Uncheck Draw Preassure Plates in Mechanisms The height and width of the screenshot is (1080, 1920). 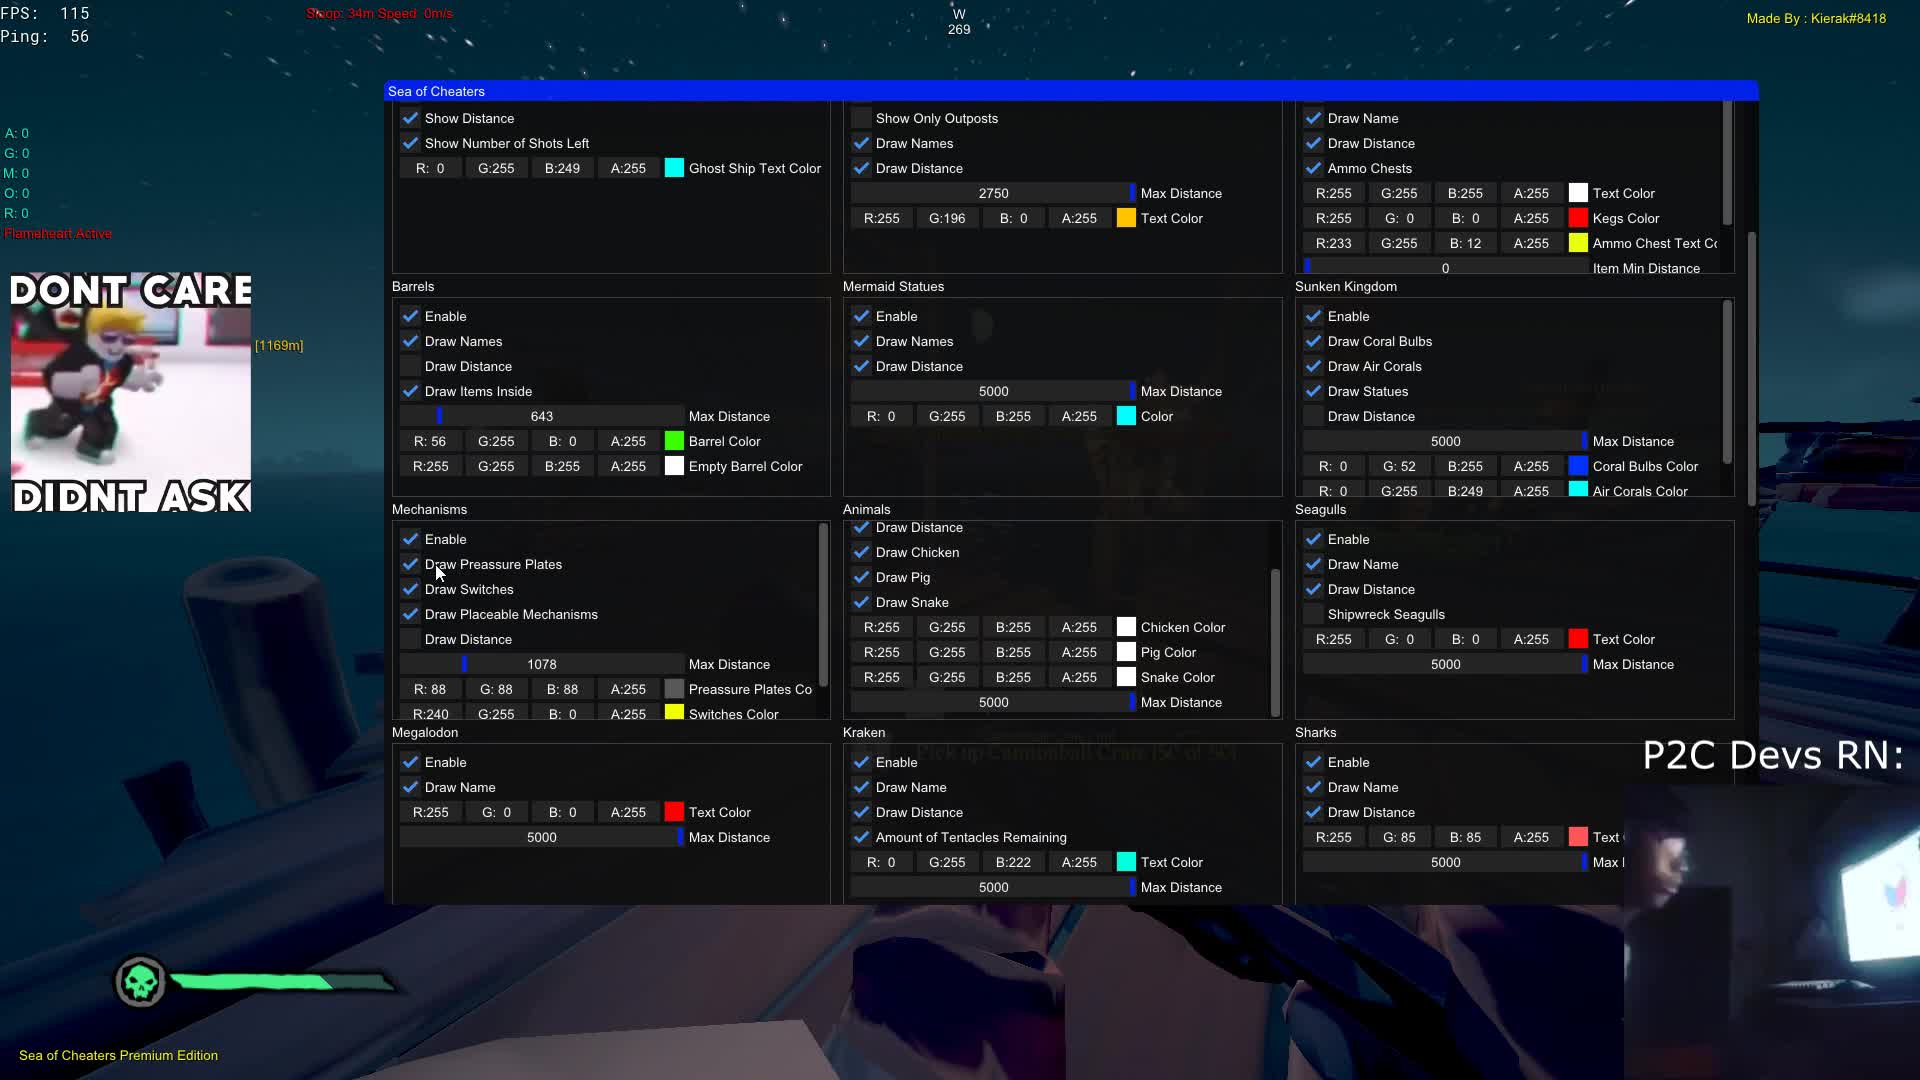[410, 564]
